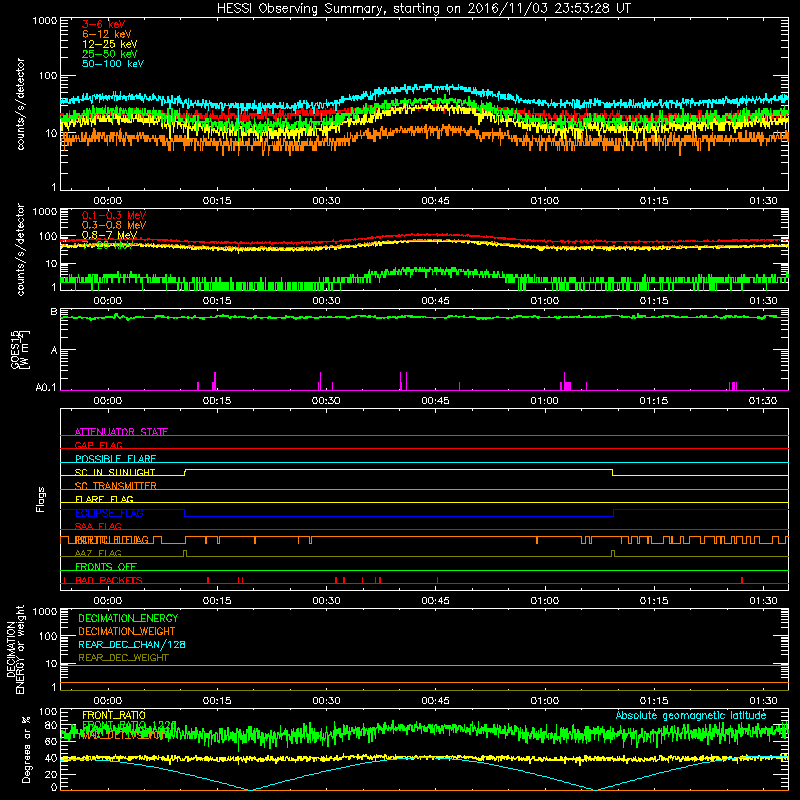Click 00:45 tick label under top panel

click(x=435, y=201)
